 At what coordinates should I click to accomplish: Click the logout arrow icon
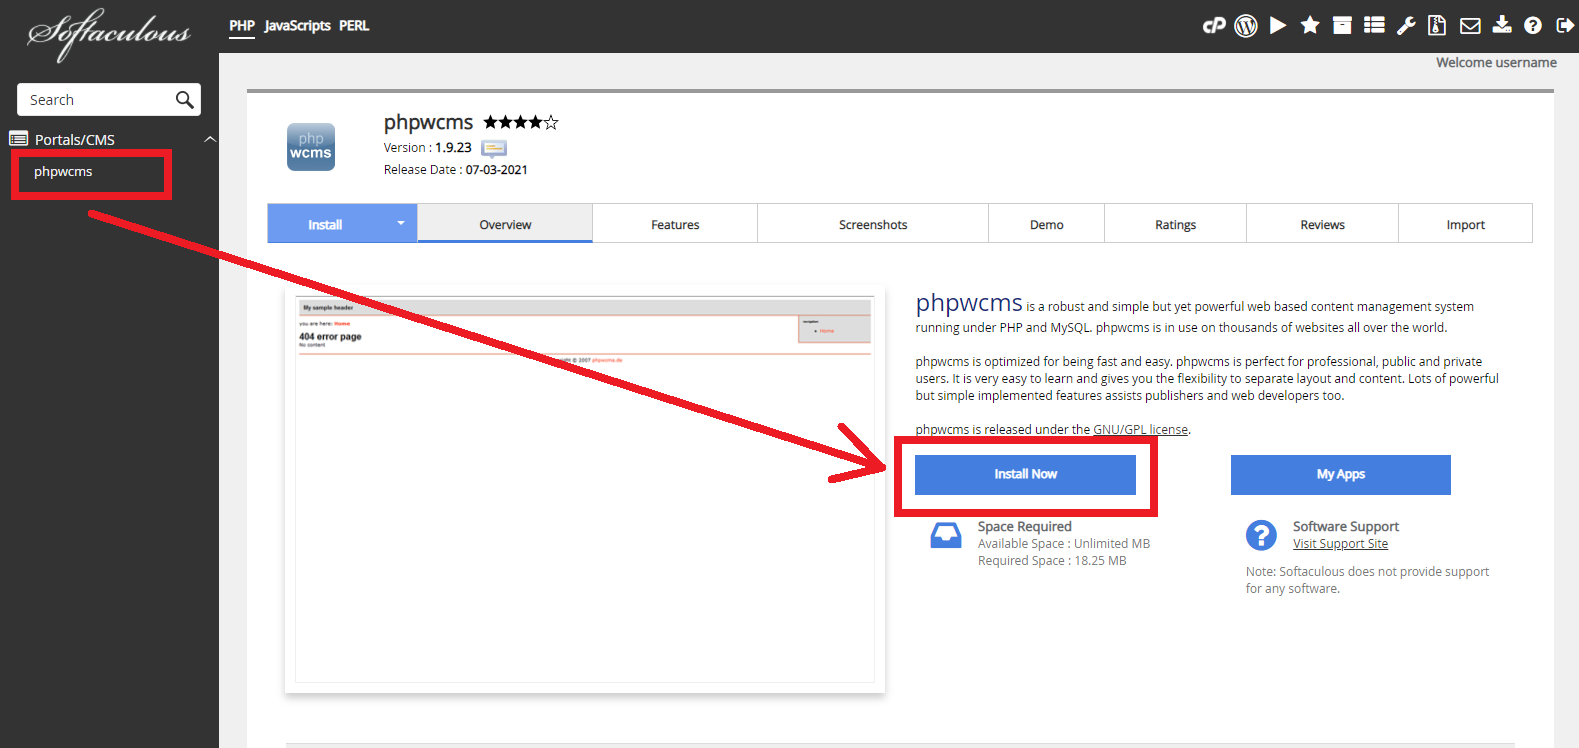pos(1565,26)
